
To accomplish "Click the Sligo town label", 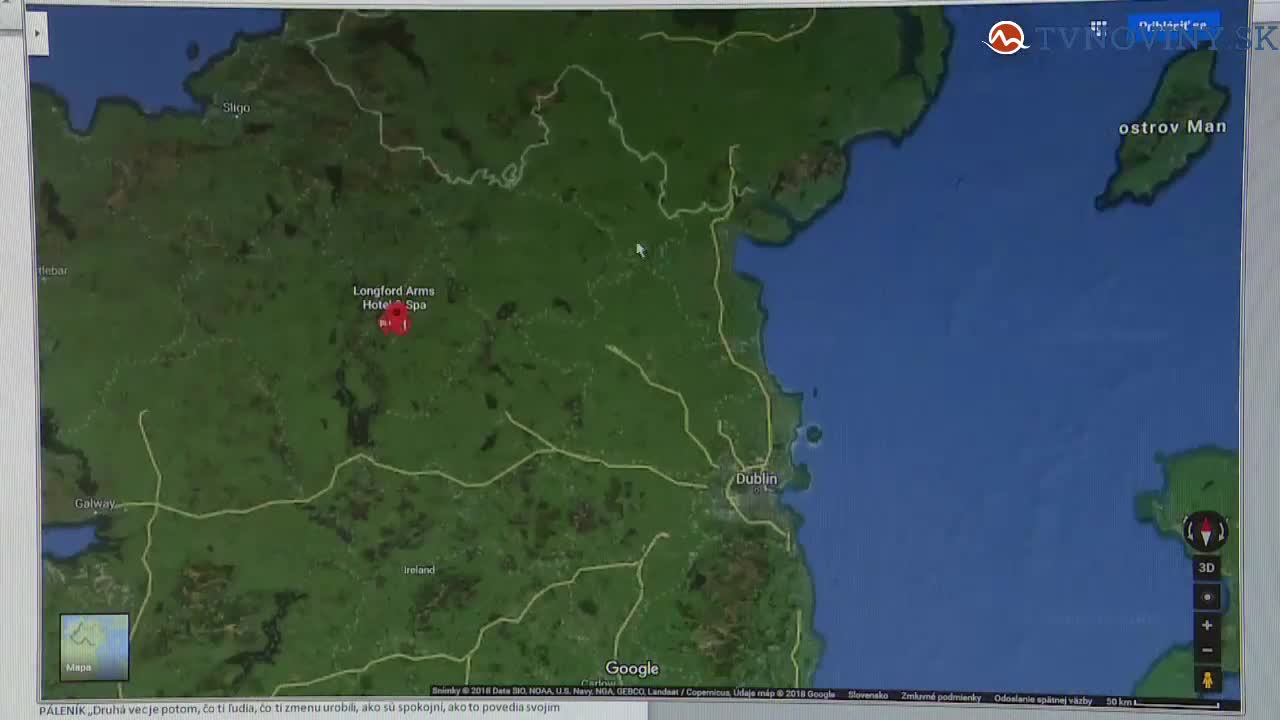I will (236, 108).
